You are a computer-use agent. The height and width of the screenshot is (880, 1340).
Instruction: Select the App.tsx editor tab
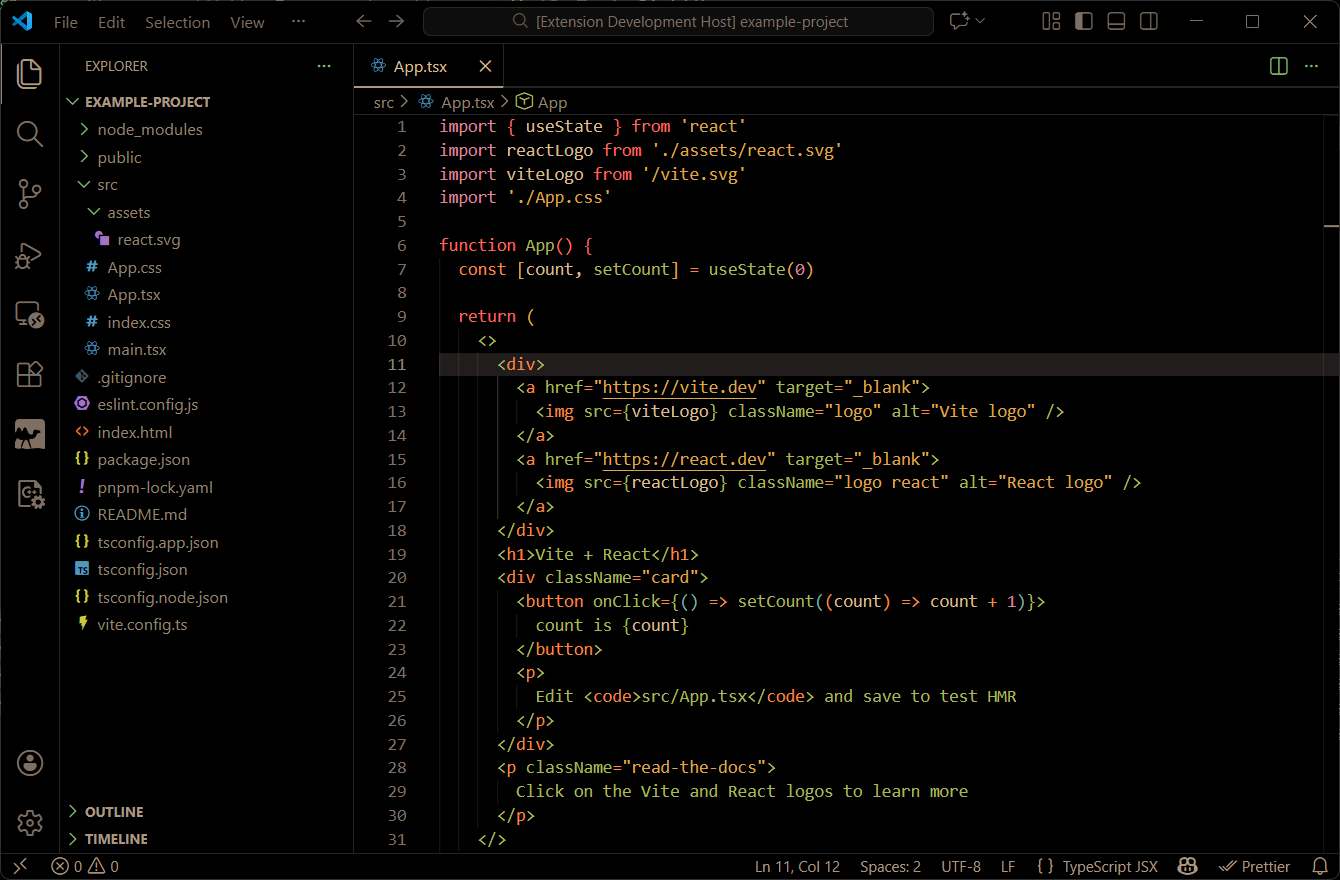(x=428, y=66)
